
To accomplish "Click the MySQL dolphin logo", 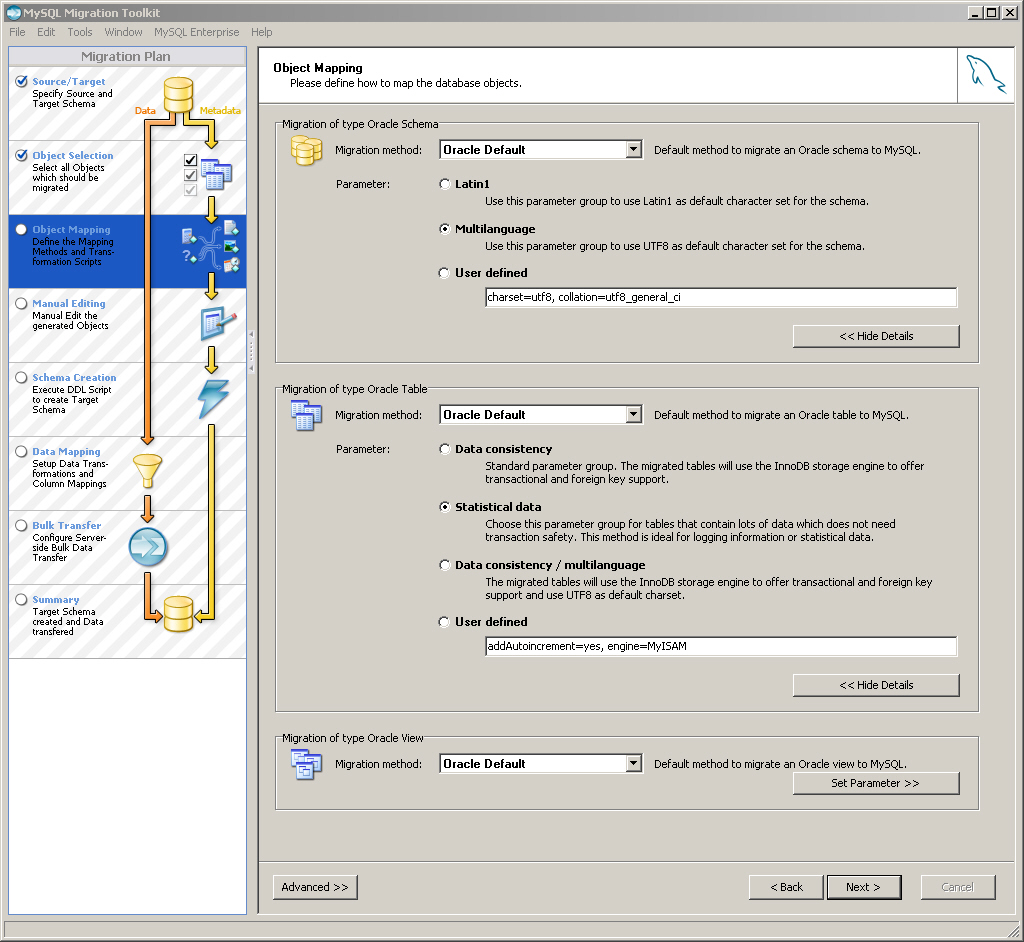I will (x=985, y=75).
